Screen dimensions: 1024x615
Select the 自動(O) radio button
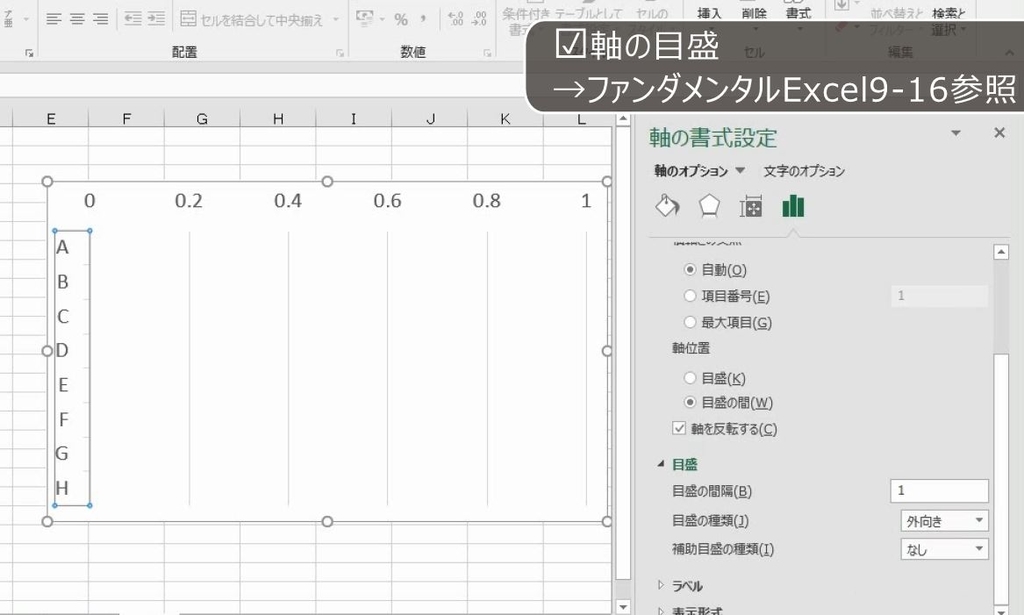coord(690,269)
